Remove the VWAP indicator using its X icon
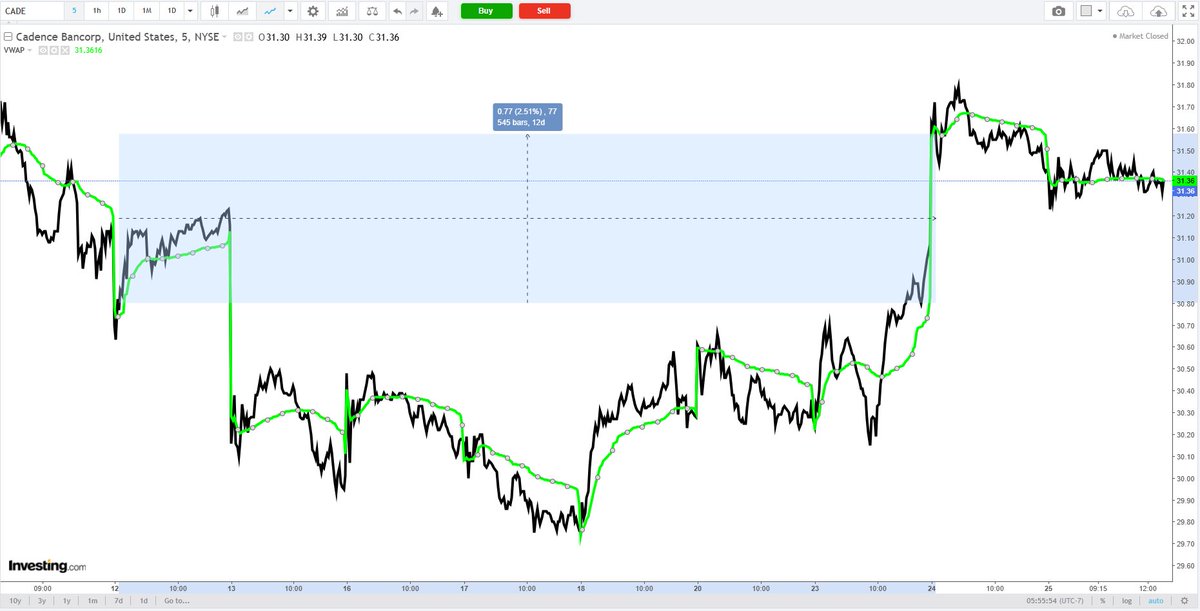This screenshot has width=1200, height=611. tap(64, 49)
